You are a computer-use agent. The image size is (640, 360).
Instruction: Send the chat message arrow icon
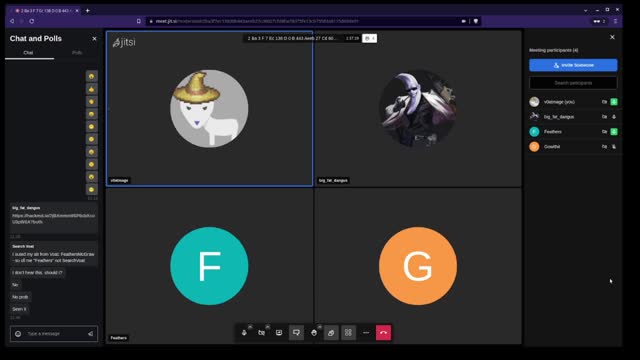click(90, 334)
